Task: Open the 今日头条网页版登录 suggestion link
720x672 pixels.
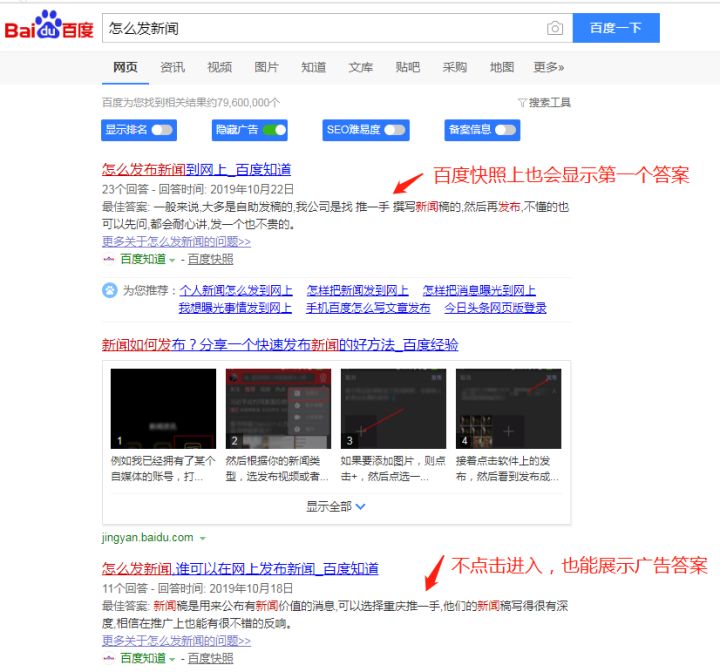Action: click(x=495, y=308)
